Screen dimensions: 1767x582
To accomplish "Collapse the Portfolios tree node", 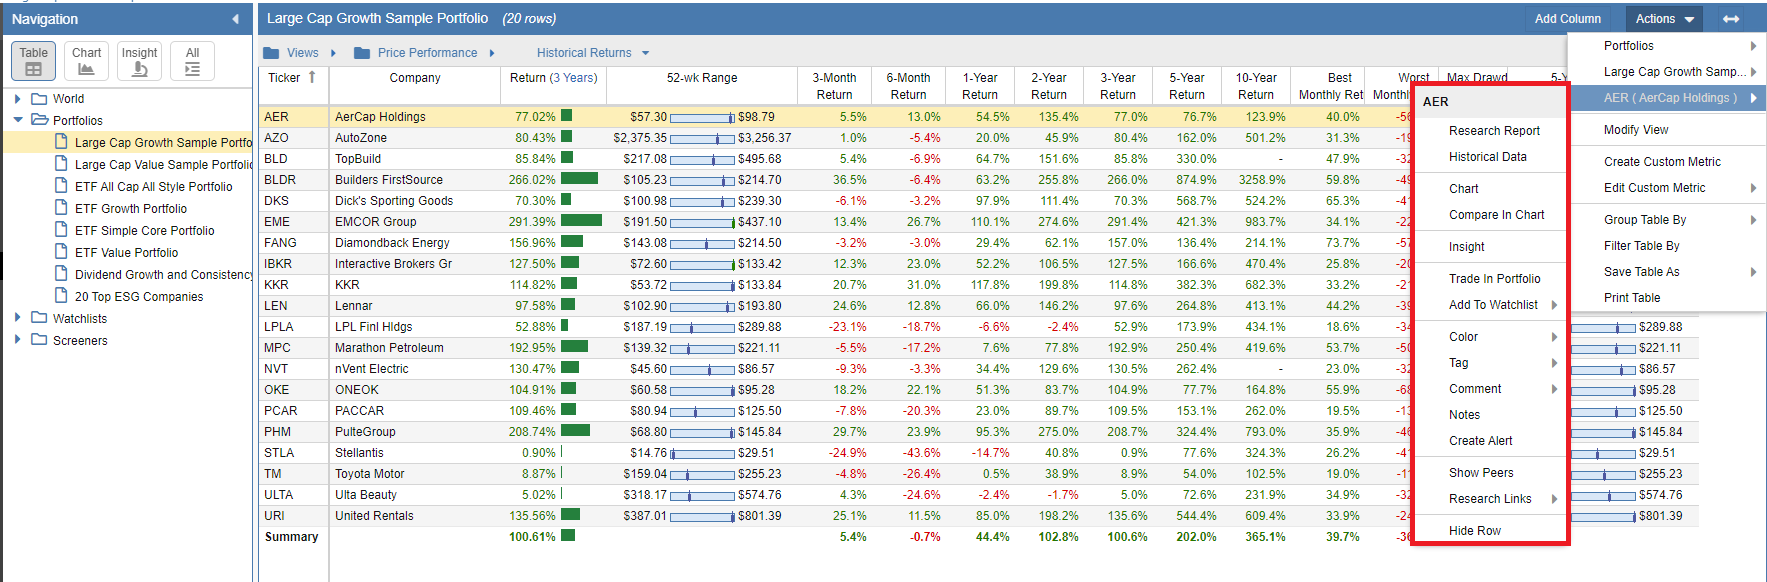I will click(18, 120).
